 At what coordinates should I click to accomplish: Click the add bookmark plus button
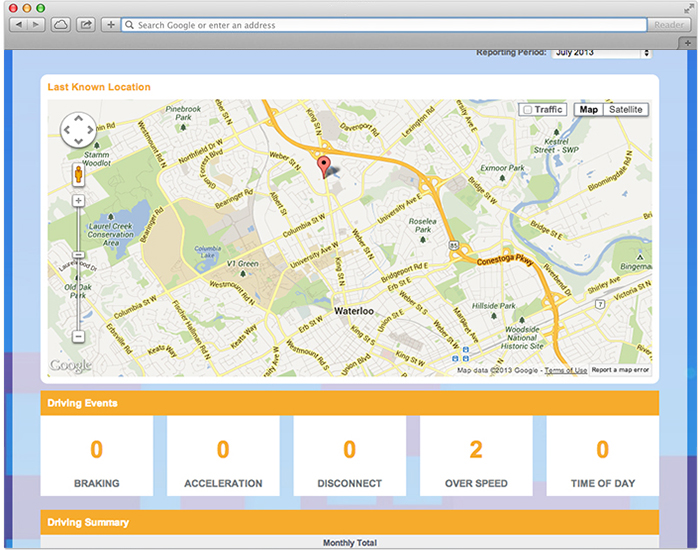point(109,24)
